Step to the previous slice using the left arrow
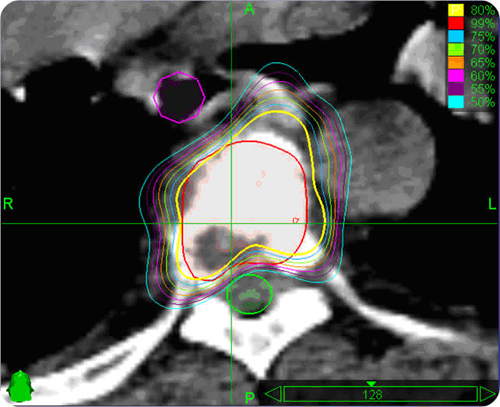Image resolution: width=500 pixels, height=407 pixels. pos(273,394)
